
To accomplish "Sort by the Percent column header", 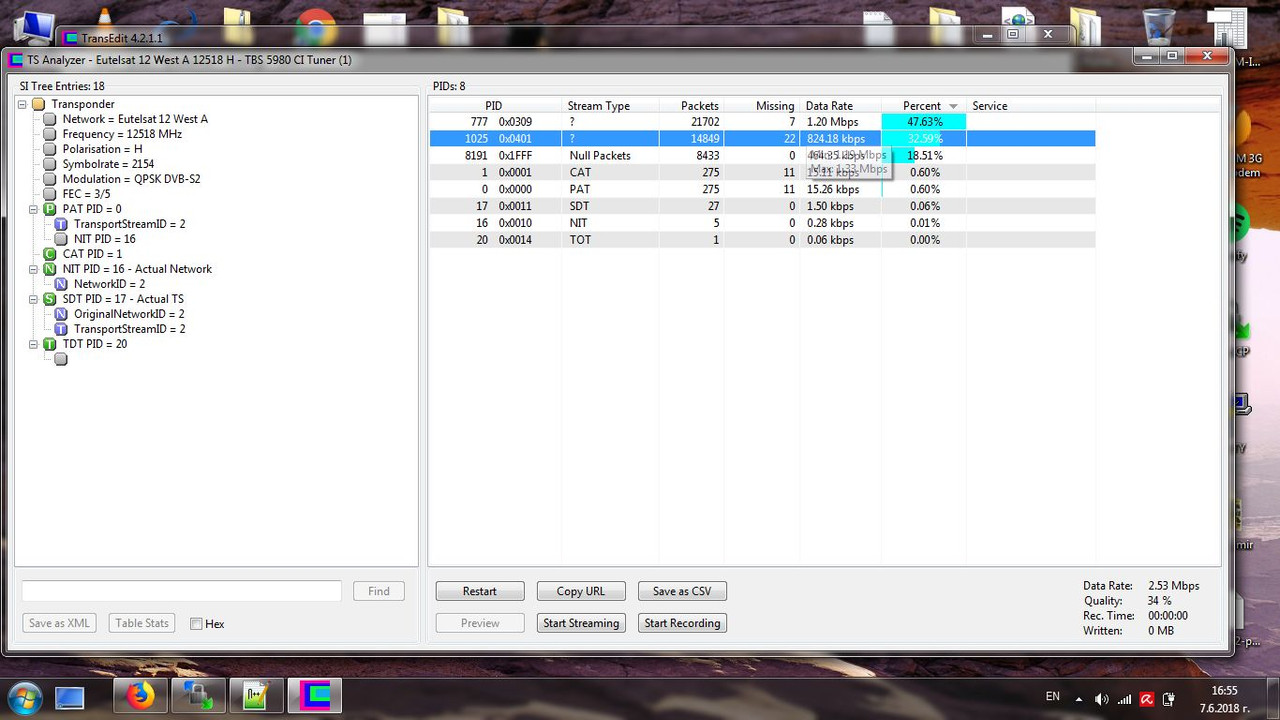I will pyautogui.click(x=924, y=105).
